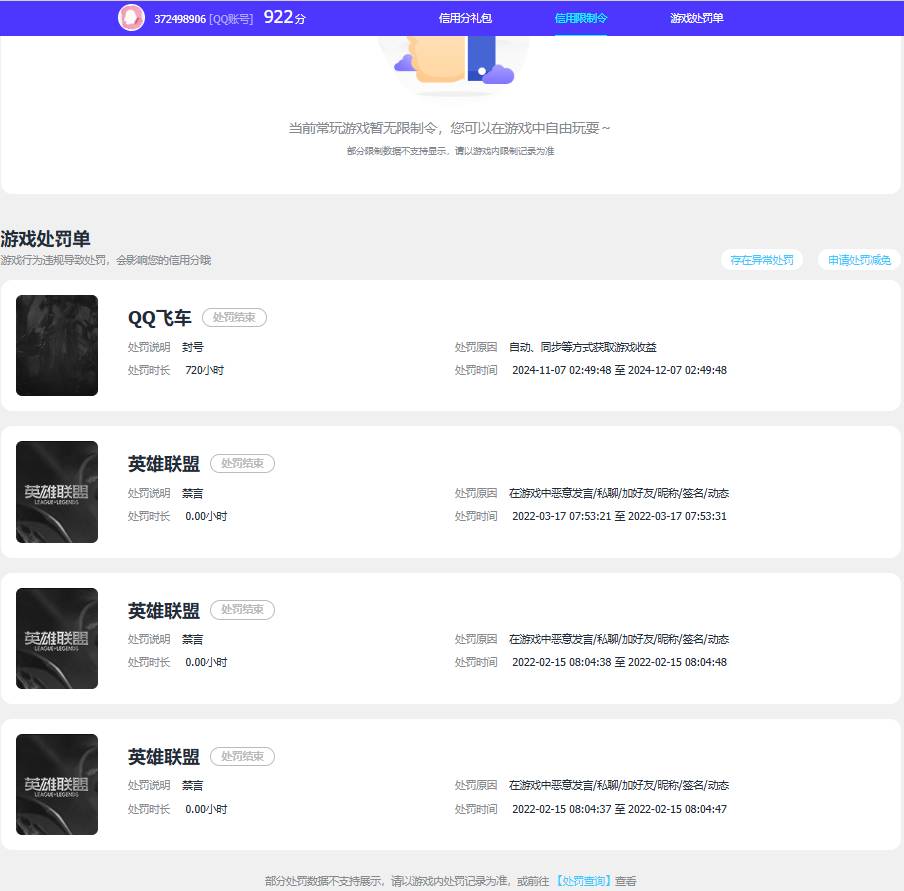Image resolution: width=904 pixels, height=891 pixels.
Task: Switch to the 信用限制令 tab
Action: 581,18
